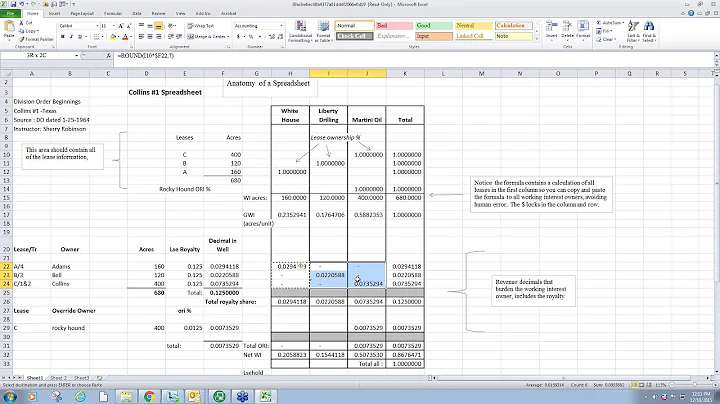The image size is (720, 404).
Task: Save the workbook with the quick access Save icon
Action: 13,4
